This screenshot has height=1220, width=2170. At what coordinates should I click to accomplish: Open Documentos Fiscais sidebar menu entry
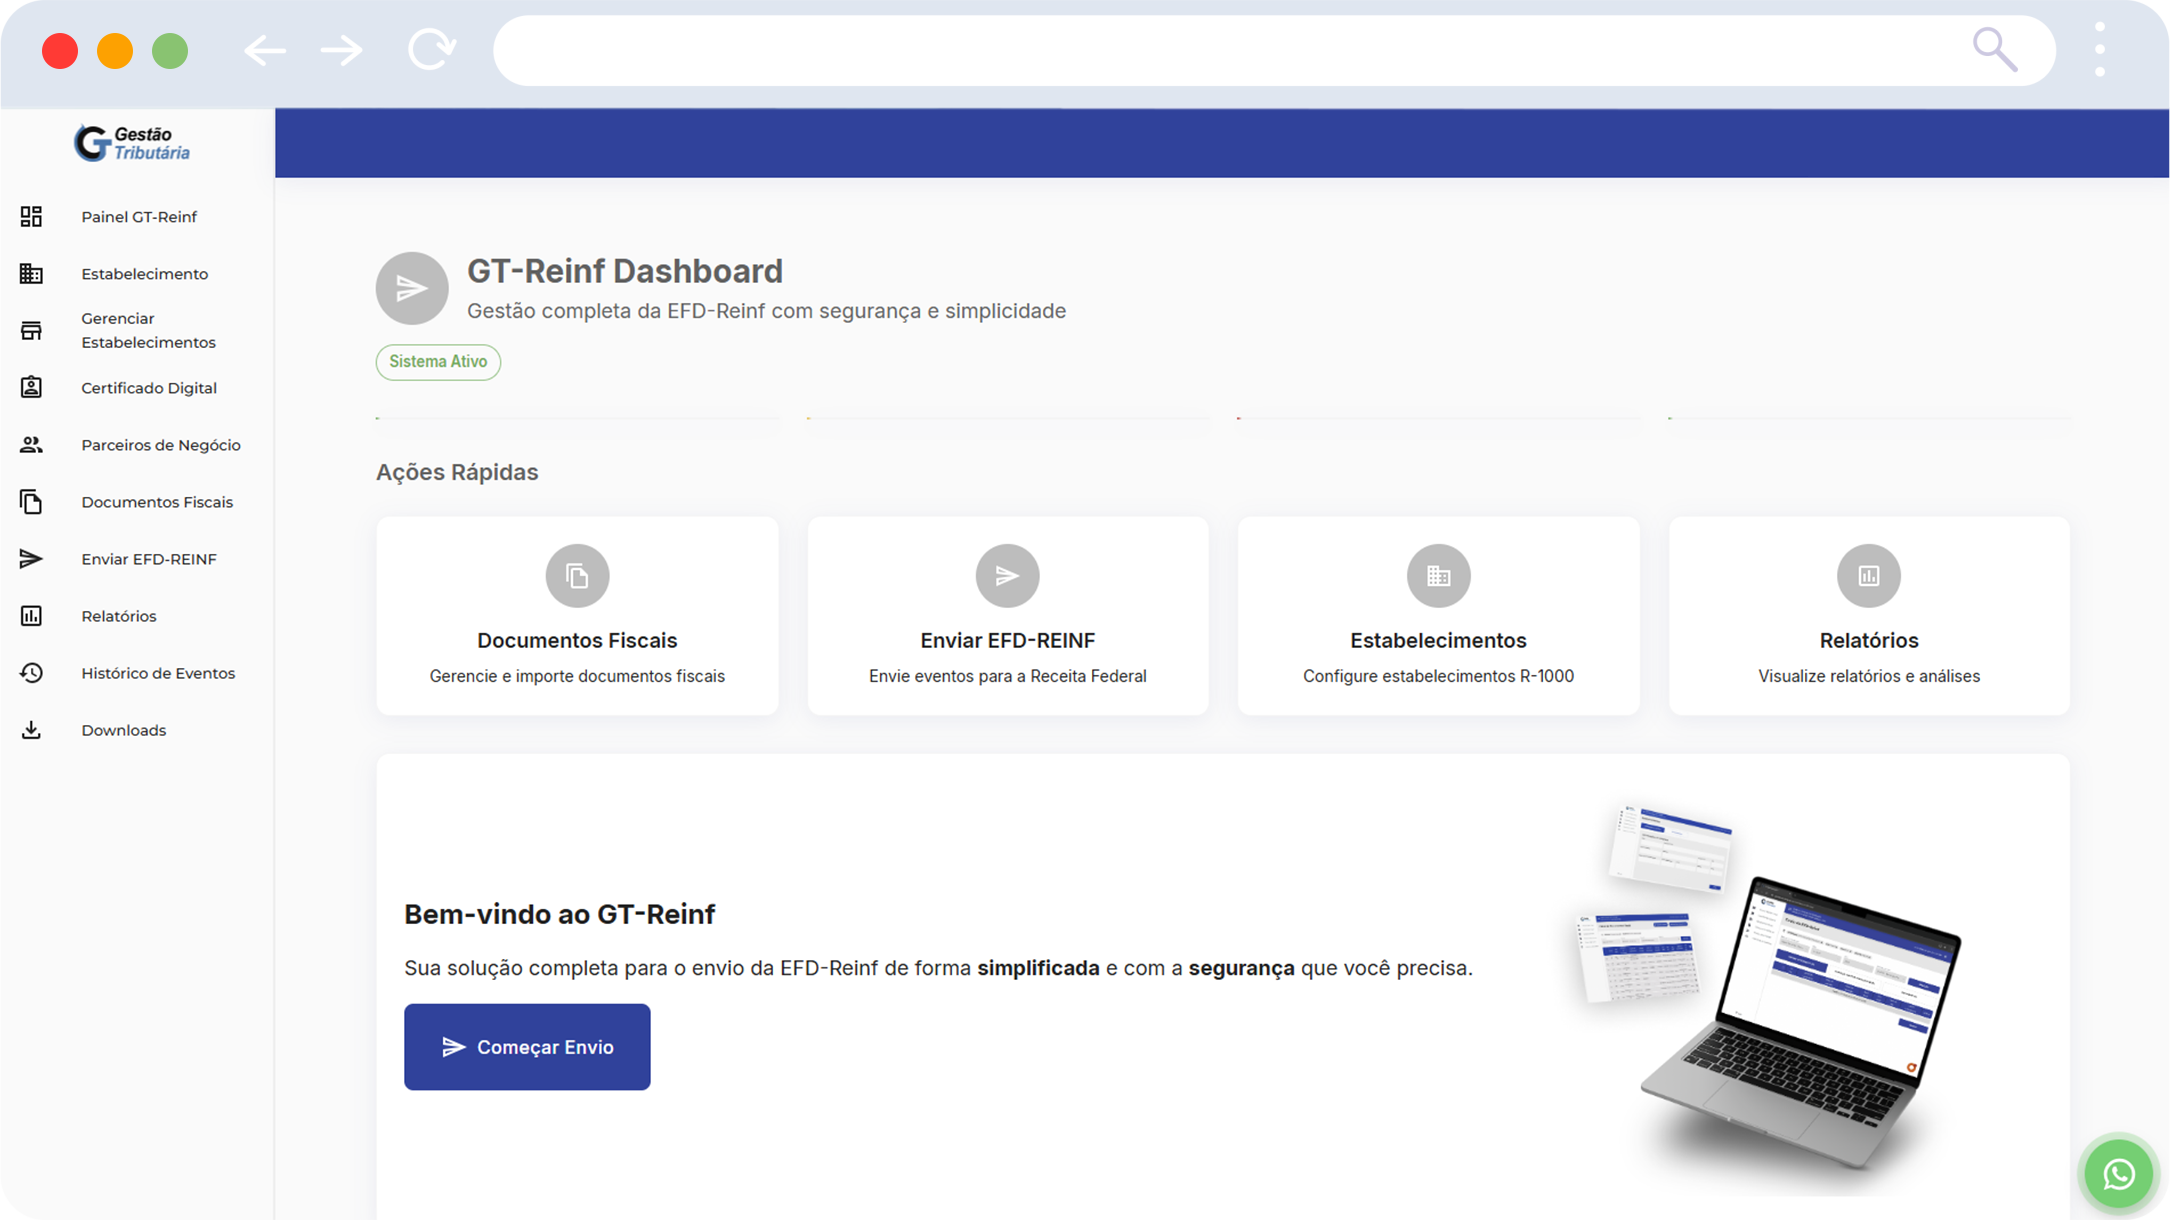click(x=157, y=502)
